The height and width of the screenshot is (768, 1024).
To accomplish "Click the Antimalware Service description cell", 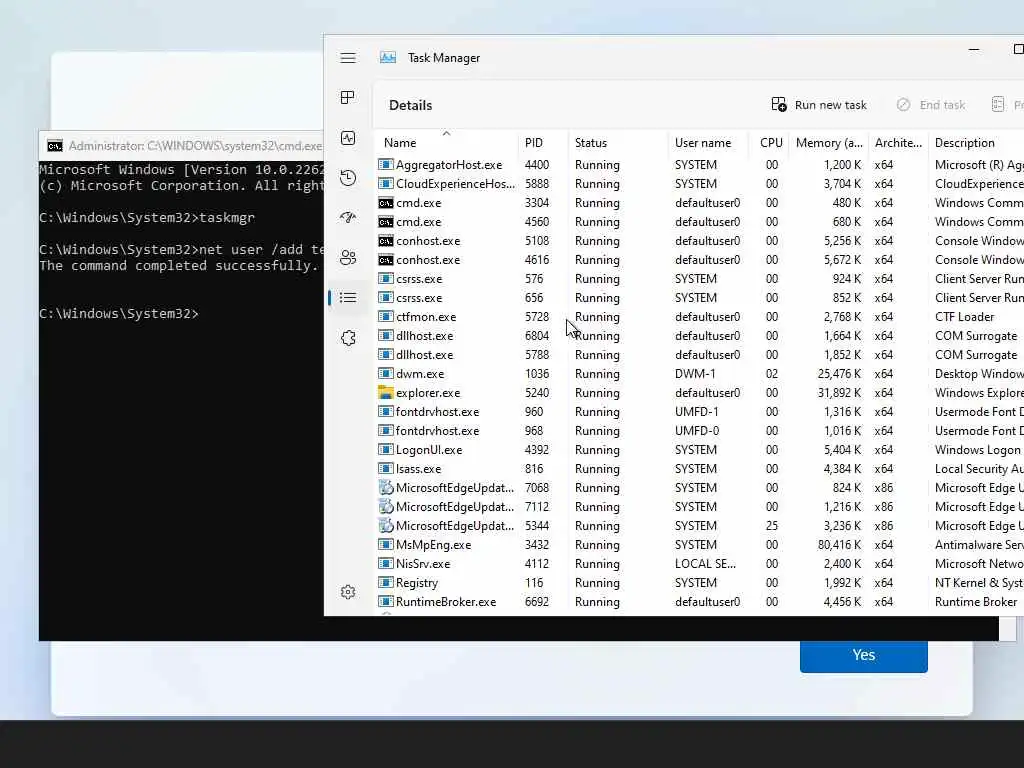I will click(x=979, y=545).
